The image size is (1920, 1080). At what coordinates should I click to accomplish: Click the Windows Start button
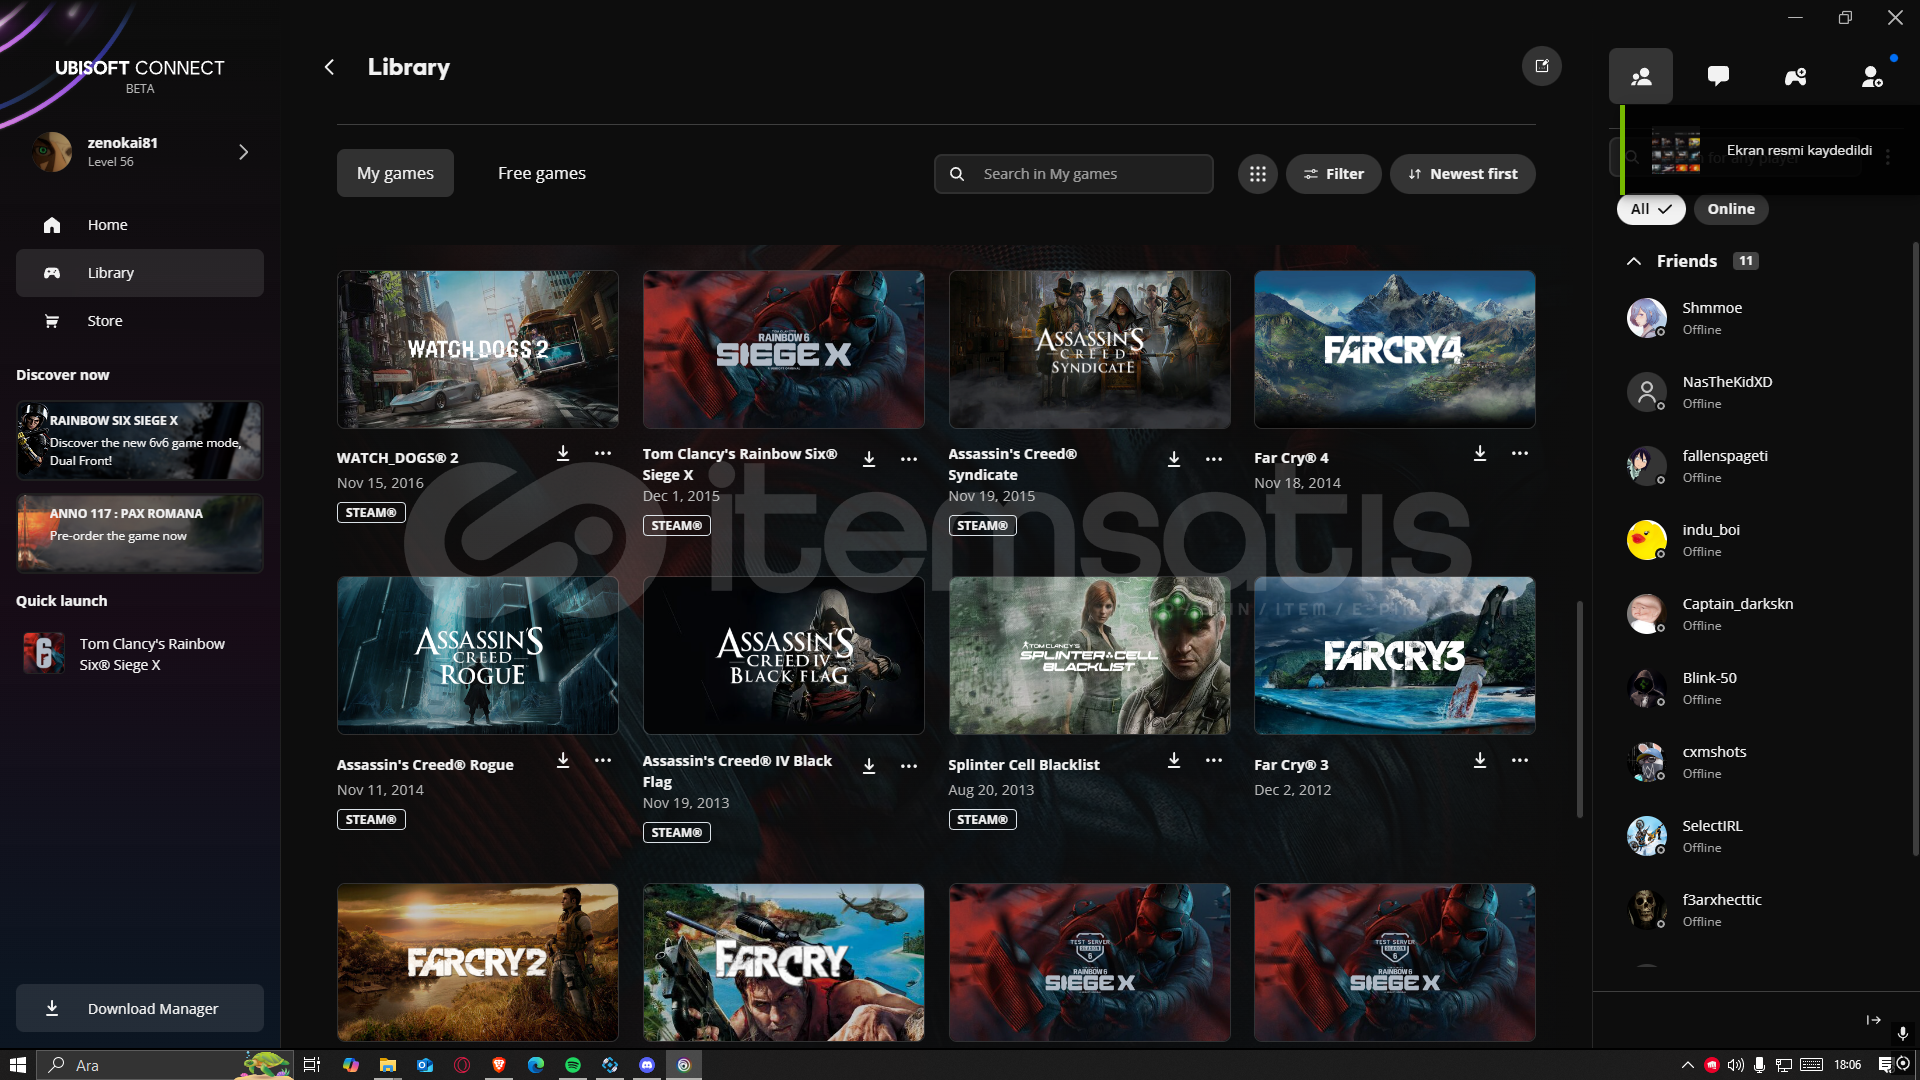click(x=18, y=1065)
